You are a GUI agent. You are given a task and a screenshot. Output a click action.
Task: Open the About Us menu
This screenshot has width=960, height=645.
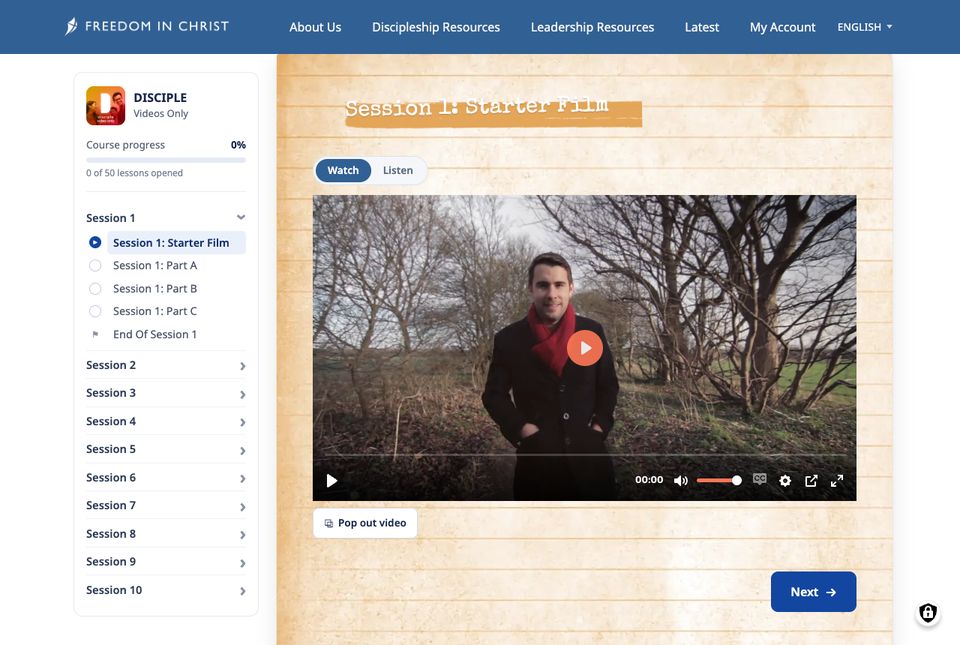315,27
